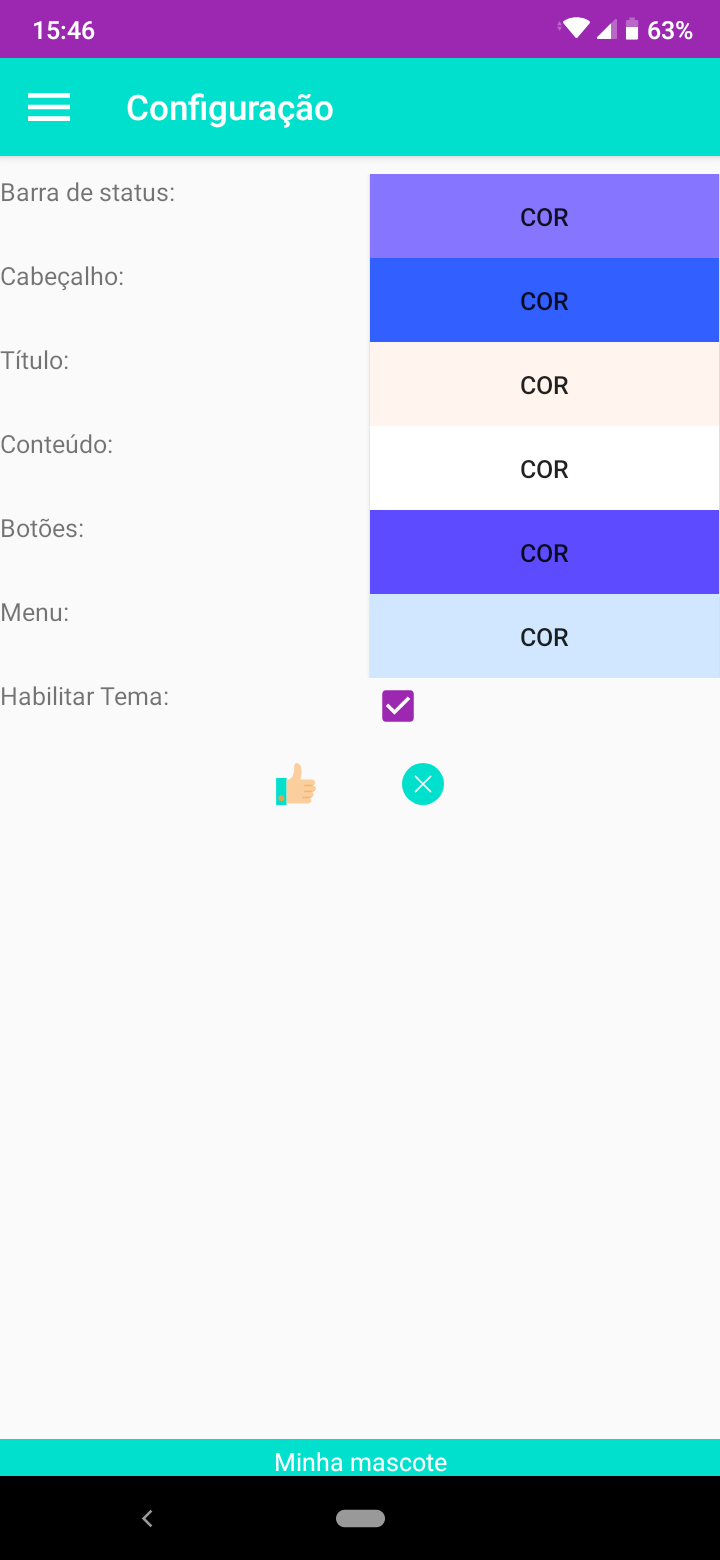Tap the battery icon in status bar
This screenshot has height=1560, width=720.
pyautogui.click(x=632, y=30)
